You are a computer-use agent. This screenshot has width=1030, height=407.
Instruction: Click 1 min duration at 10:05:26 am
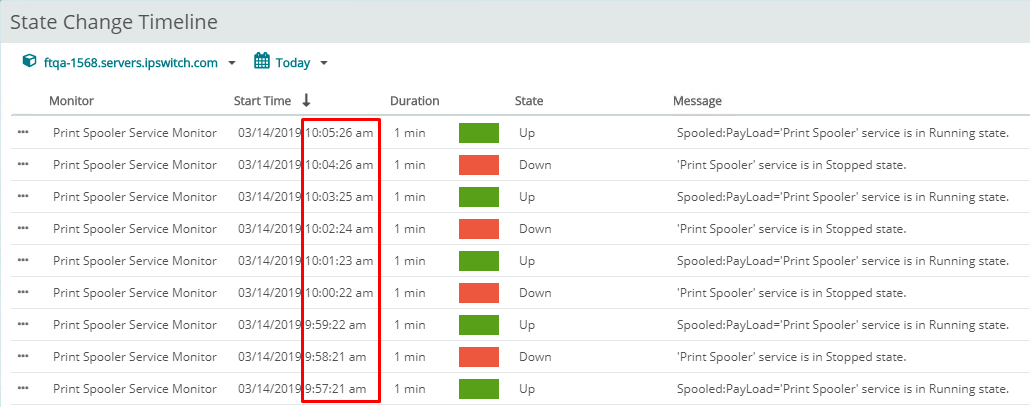pyautogui.click(x=410, y=133)
